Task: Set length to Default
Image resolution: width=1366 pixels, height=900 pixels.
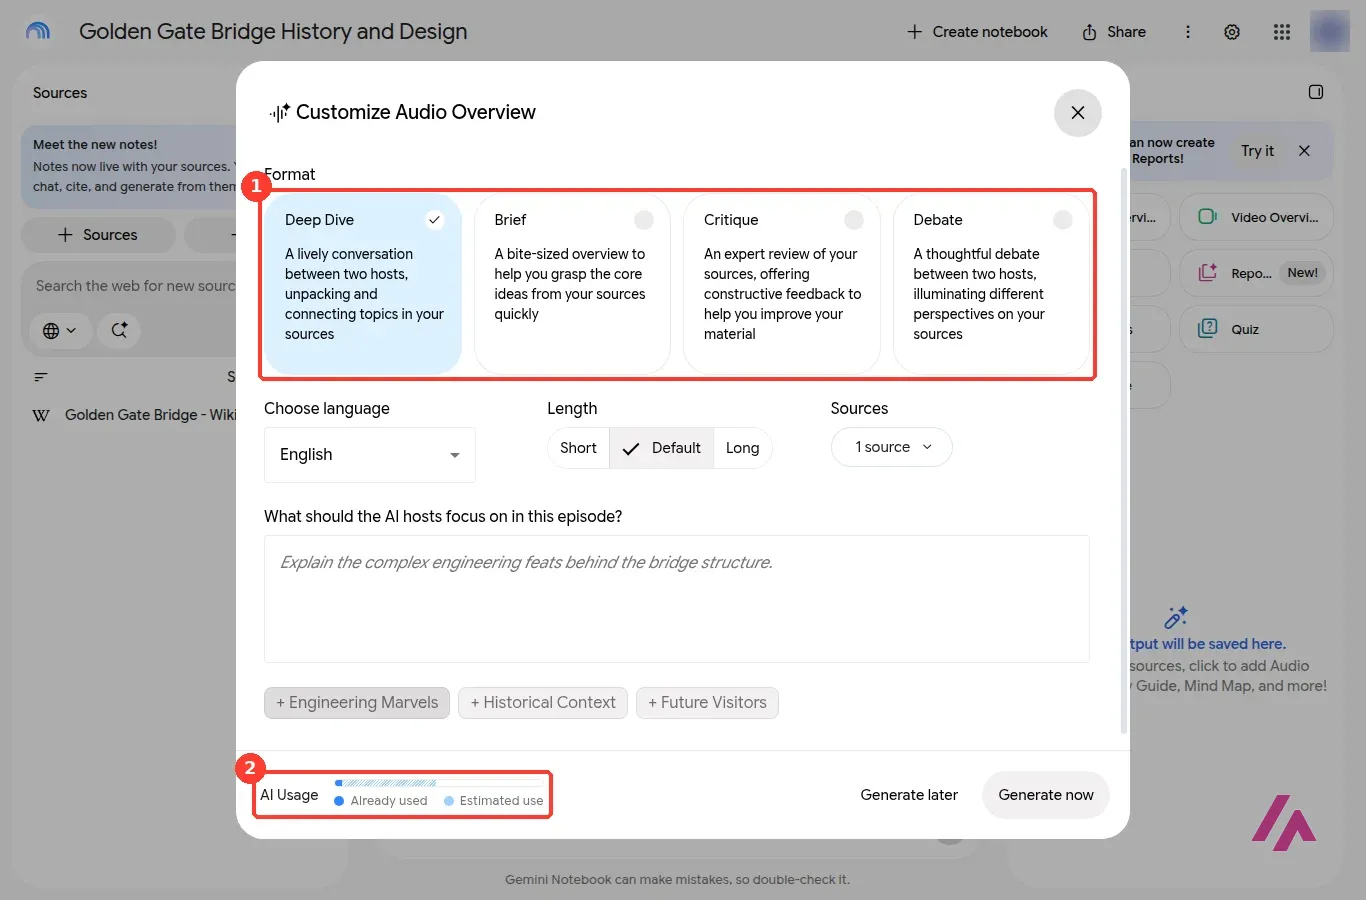Action: pos(662,448)
